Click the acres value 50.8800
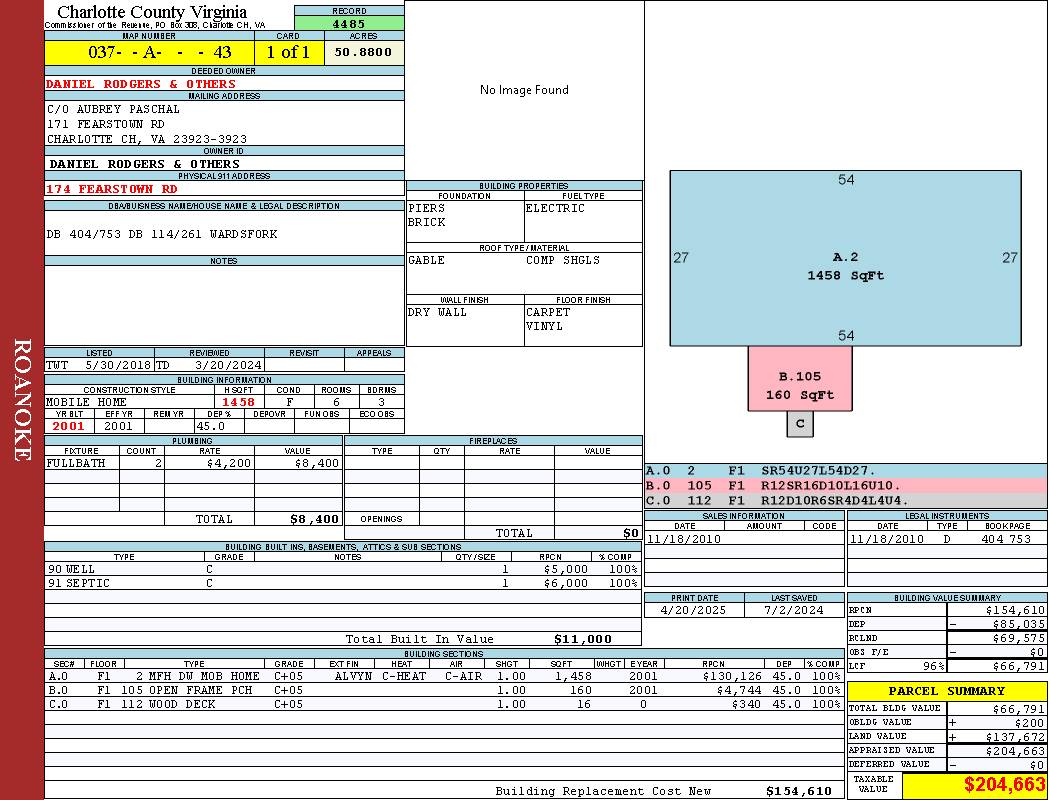The width and height of the screenshot is (1050, 800). point(364,53)
